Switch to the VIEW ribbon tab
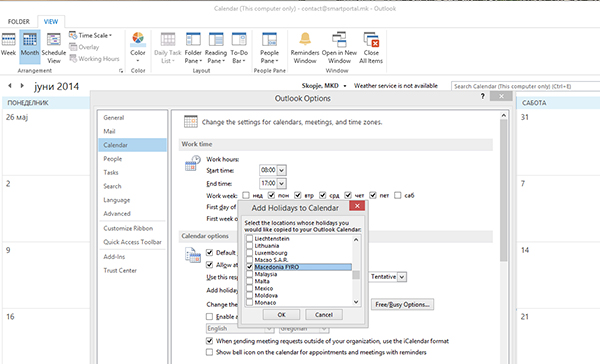This screenshot has height=364, width=600. click(x=51, y=21)
